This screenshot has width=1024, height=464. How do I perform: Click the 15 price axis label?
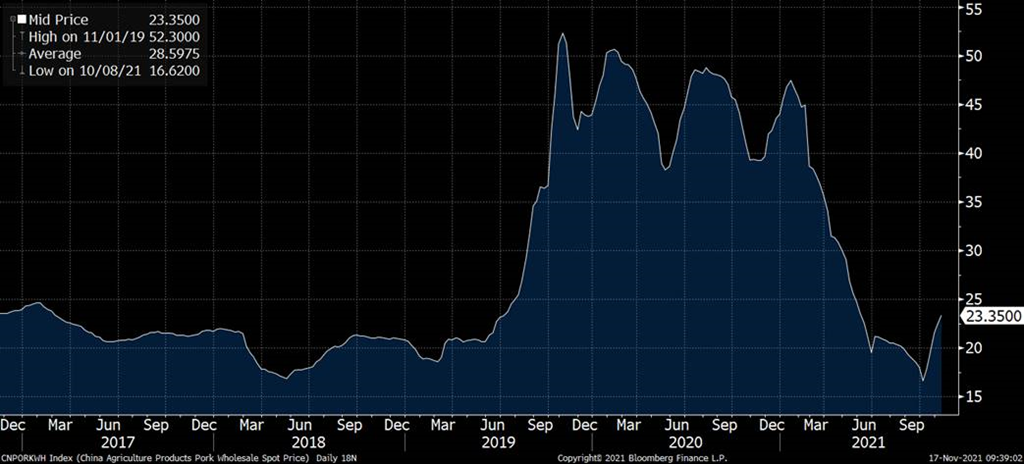pos(971,396)
